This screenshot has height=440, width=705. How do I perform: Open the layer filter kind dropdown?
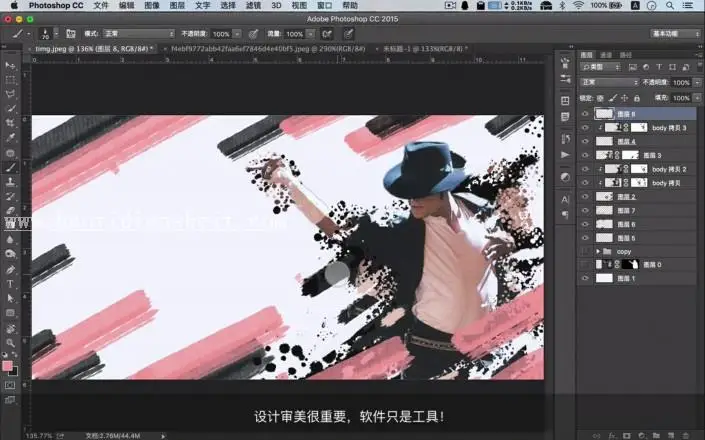[600, 67]
